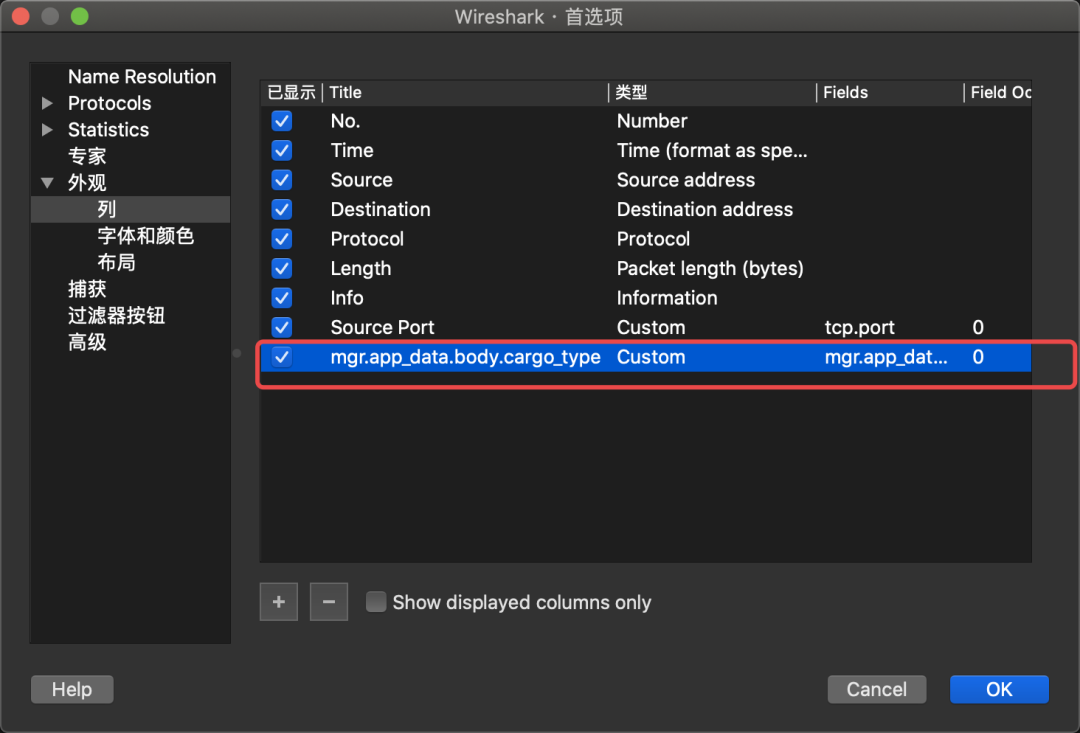Open the 布局 preferences page
This screenshot has height=733, width=1080.
click(116, 263)
